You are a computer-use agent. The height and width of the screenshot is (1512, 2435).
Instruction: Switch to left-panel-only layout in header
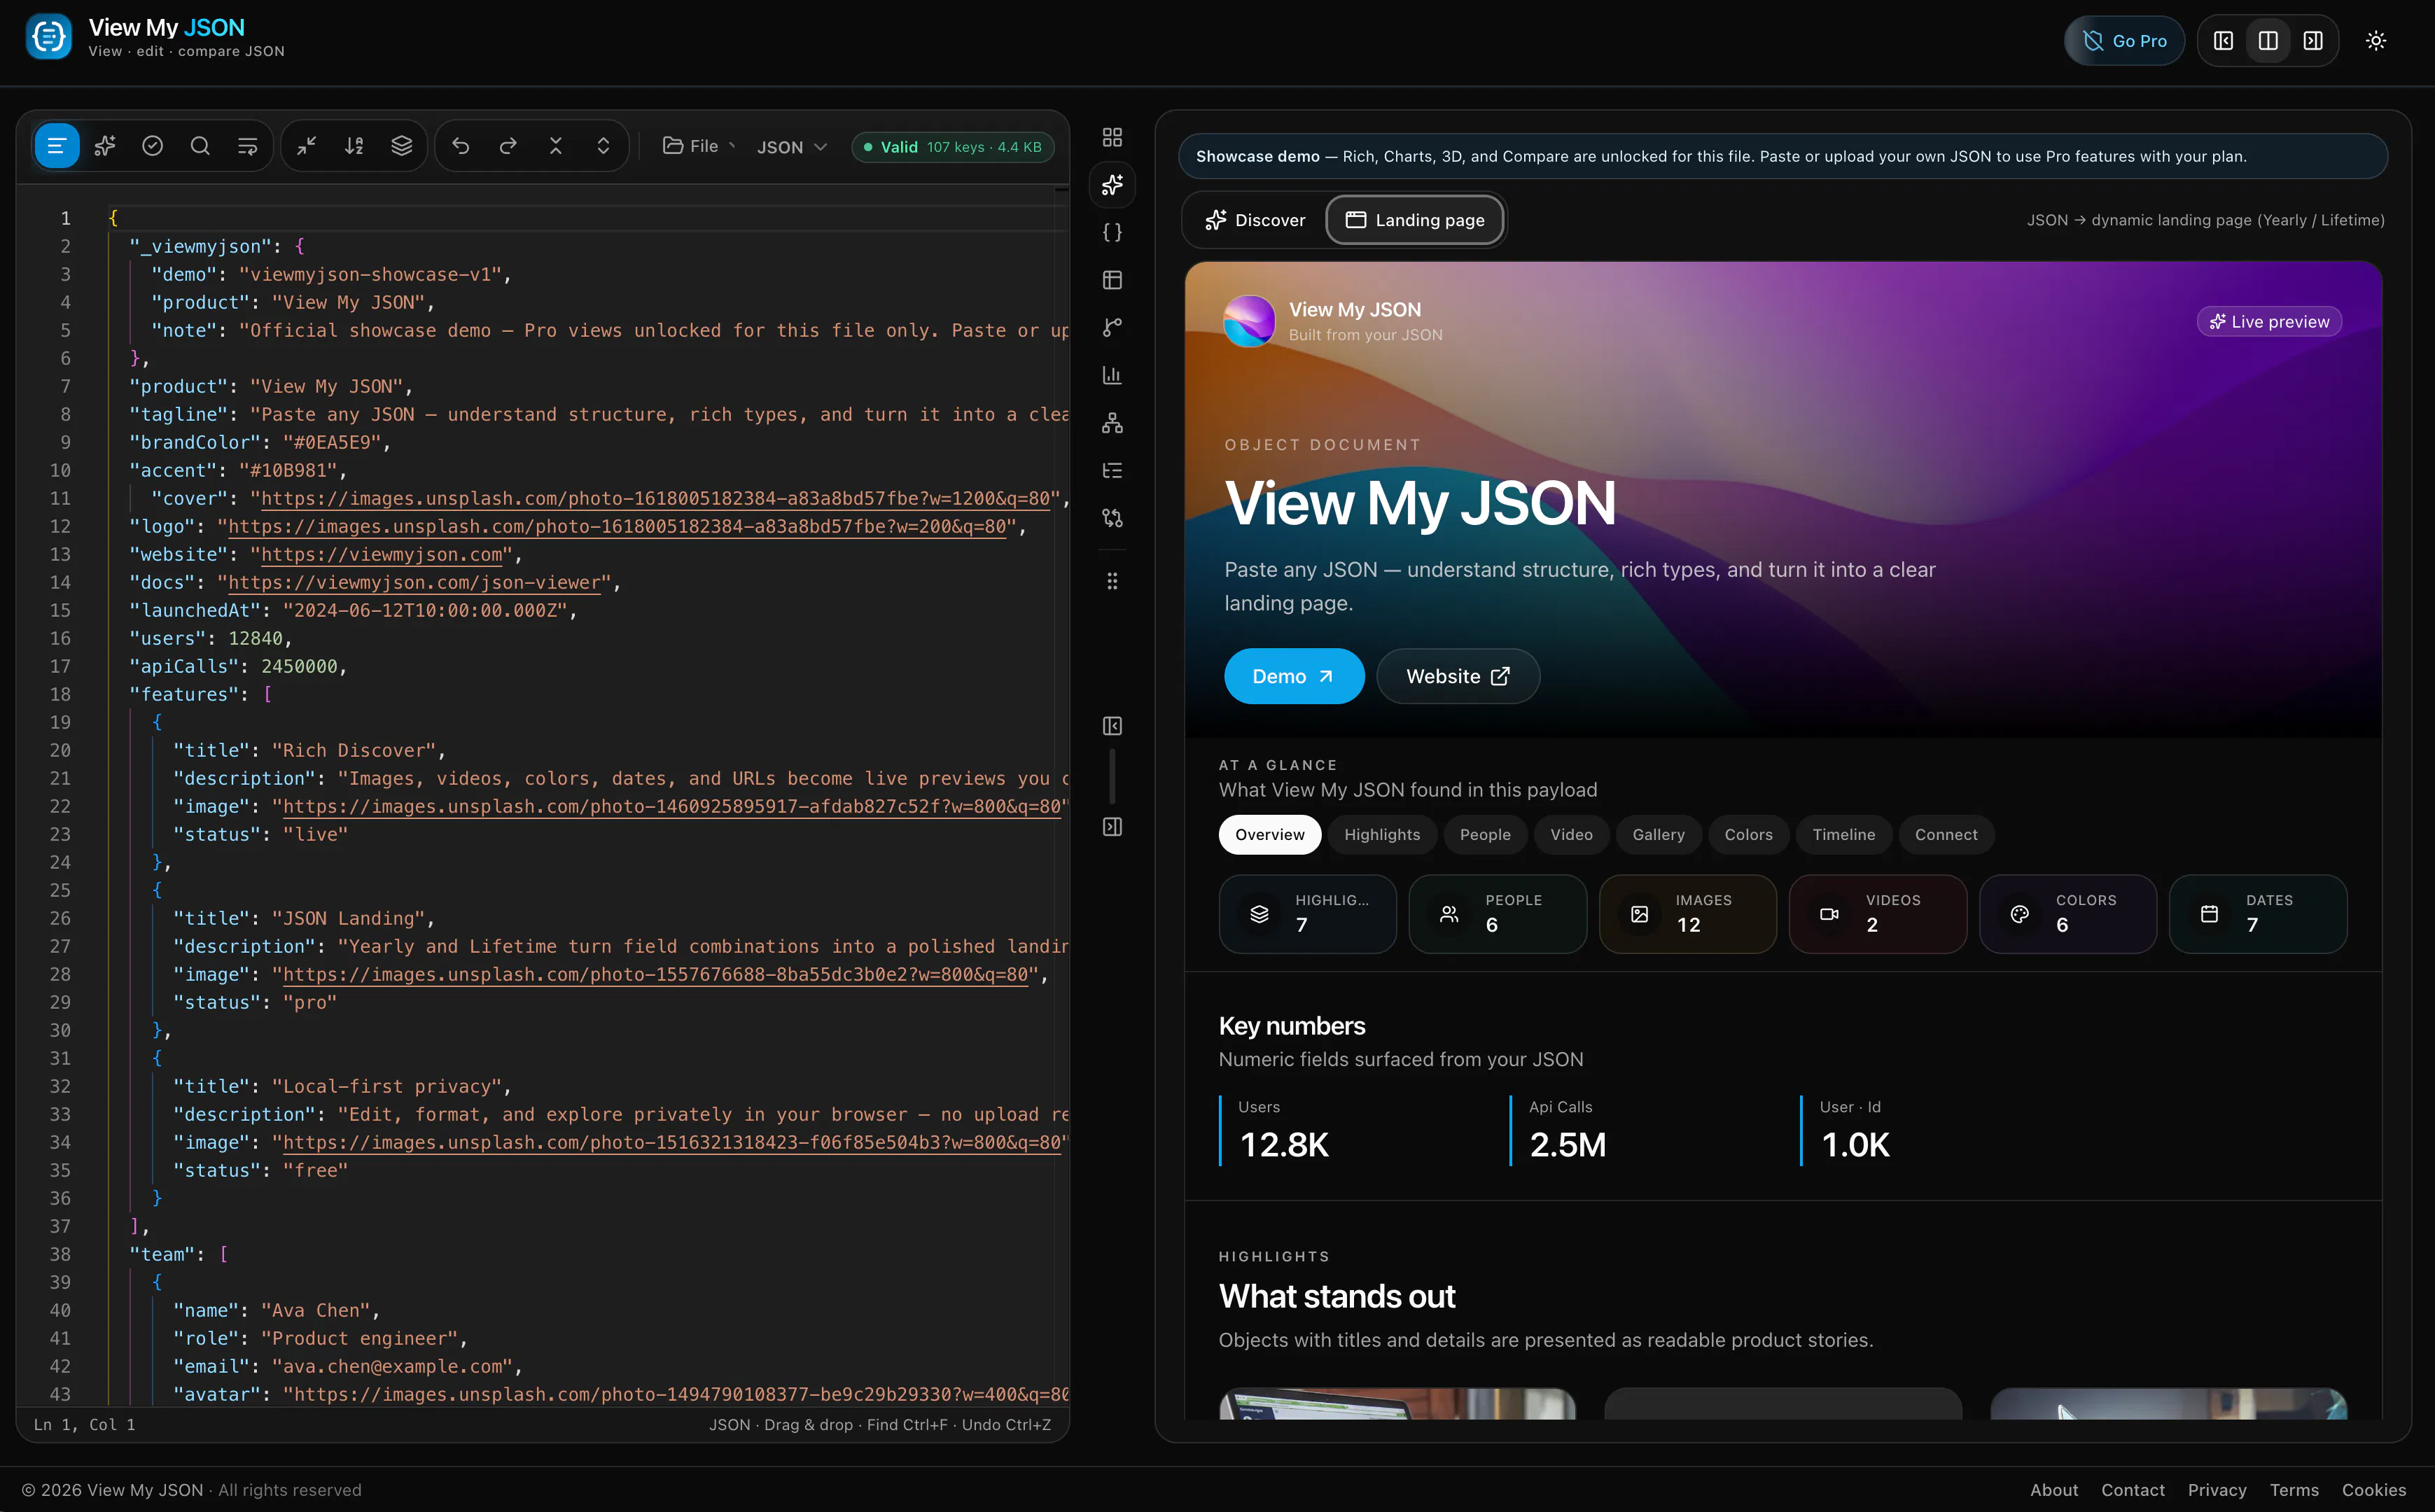(x=2224, y=41)
